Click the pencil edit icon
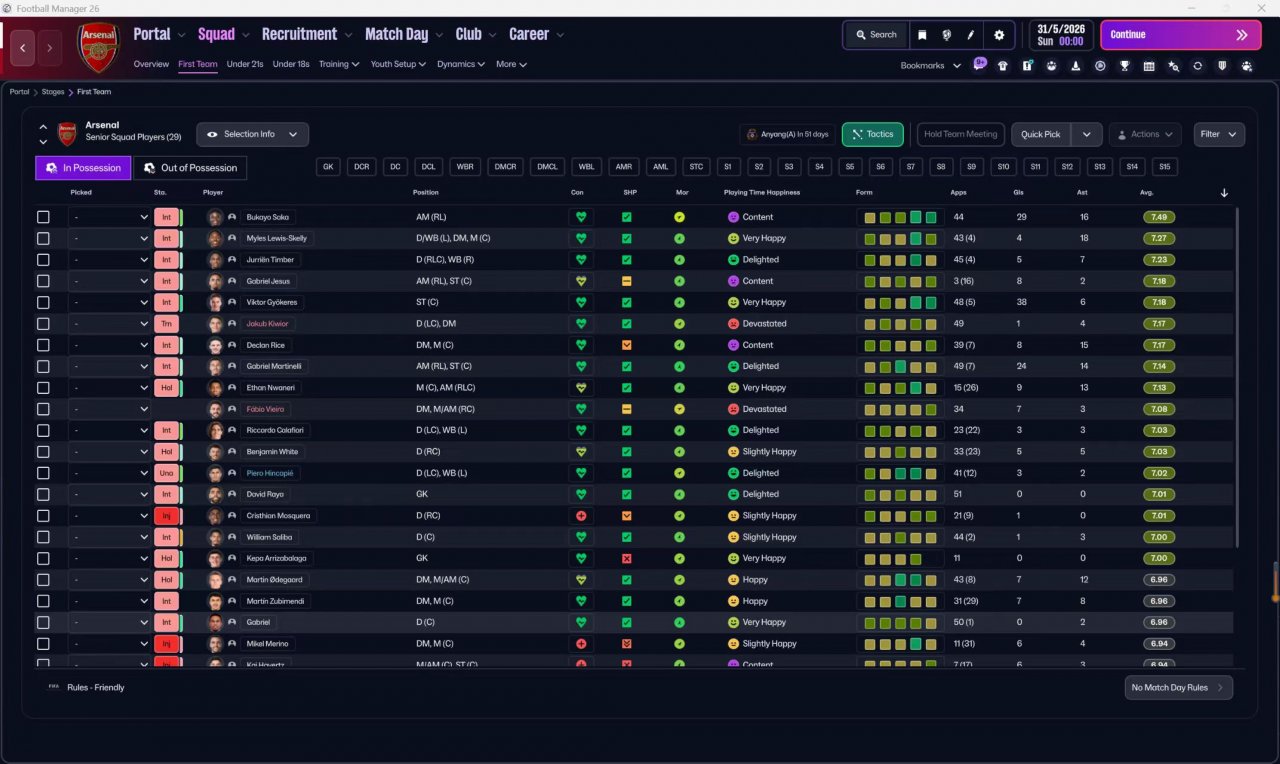1280x764 pixels. pos(970,35)
